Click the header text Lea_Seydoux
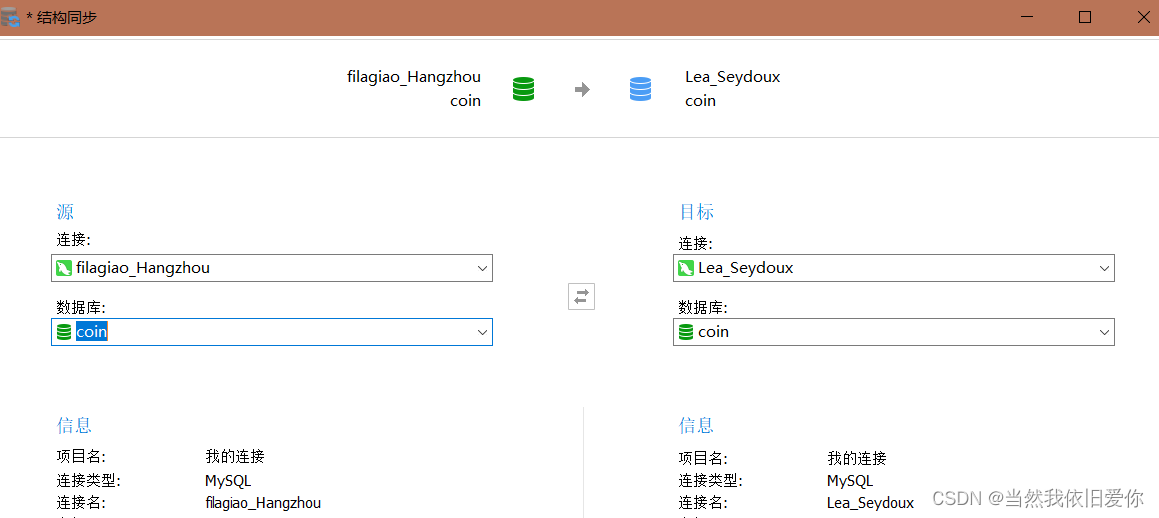This screenshot has height=518, width=1159. [733, 77]
